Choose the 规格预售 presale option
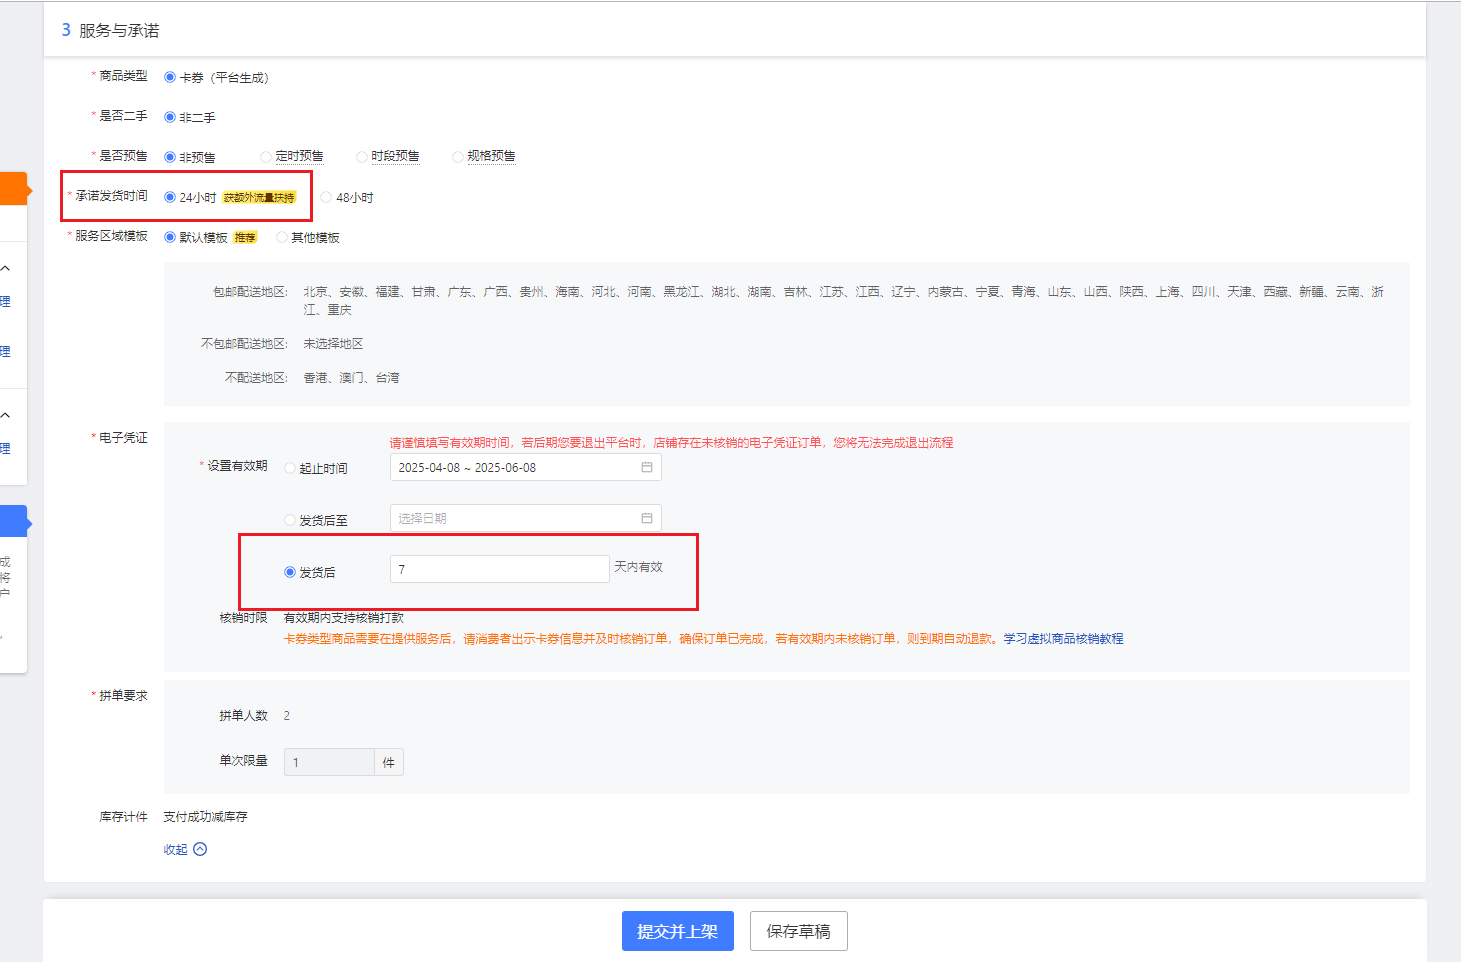Screen dimensions: 1461x962 pyautogui.click(x=458, y=157)
